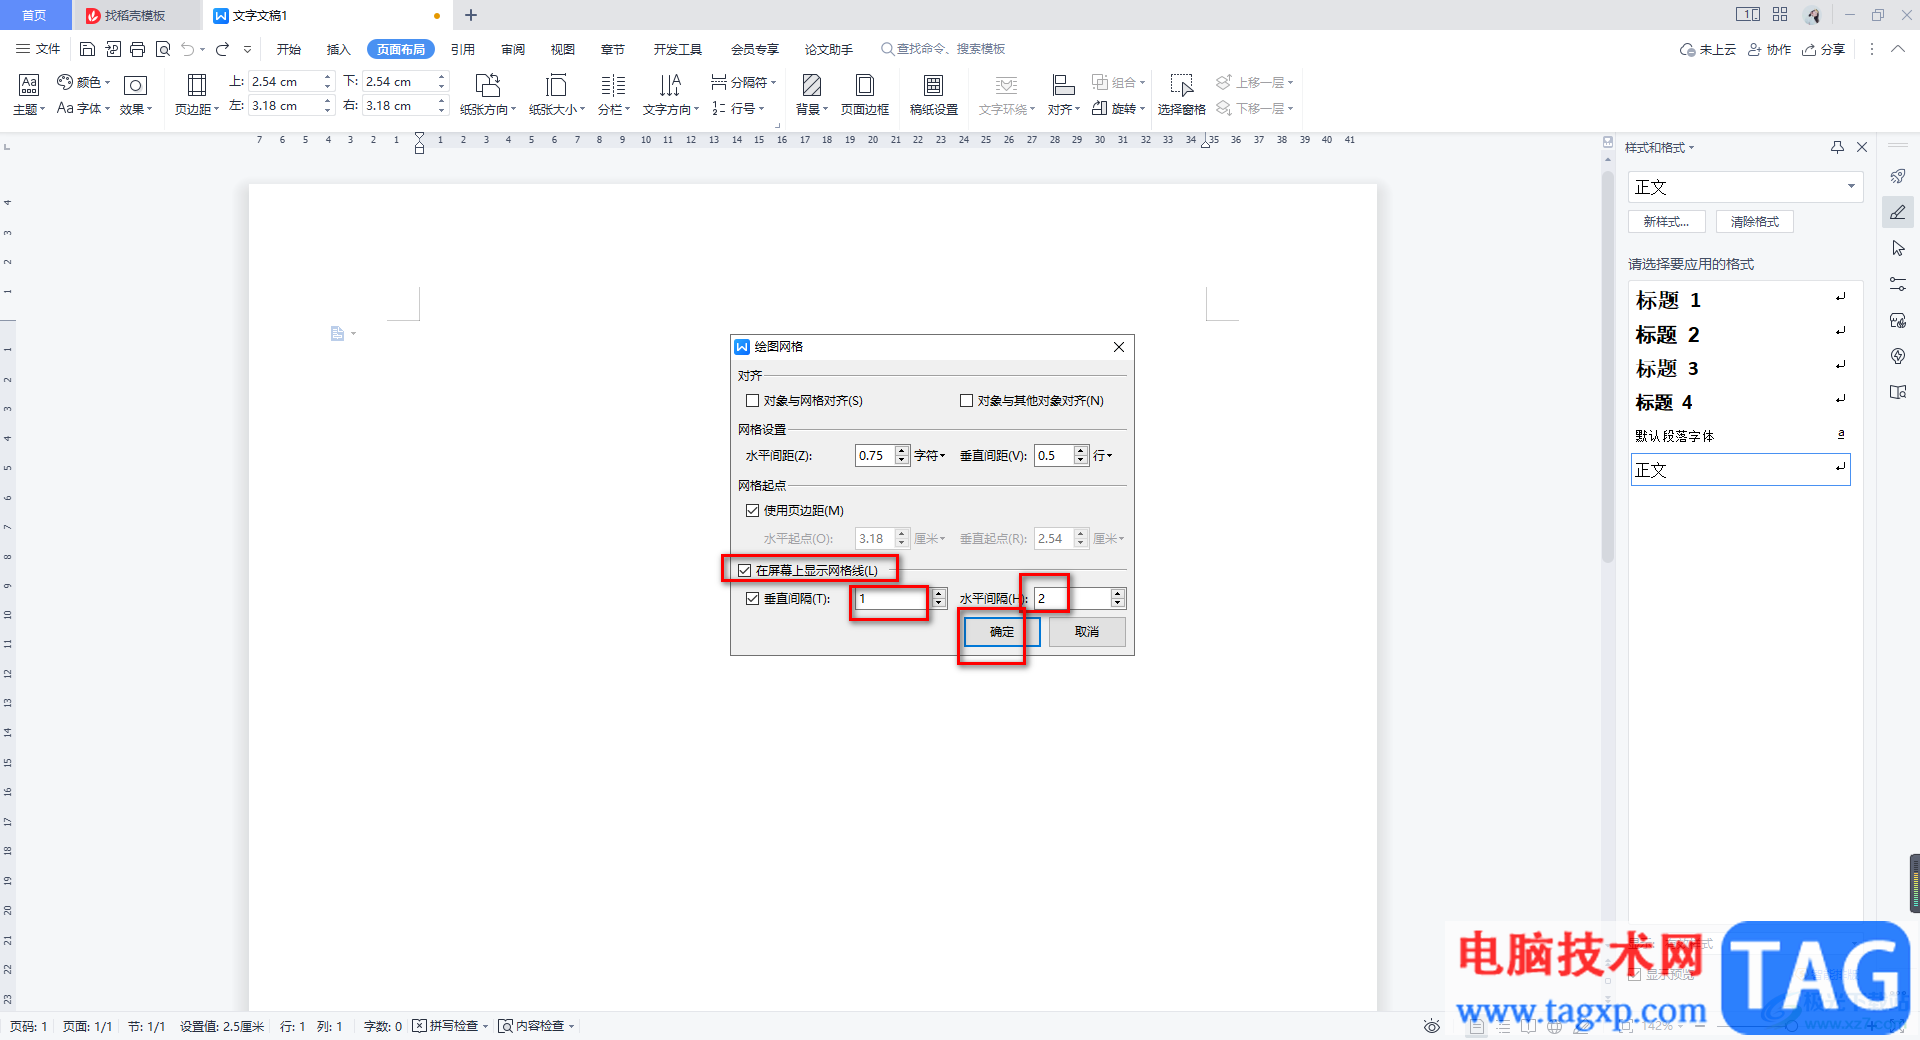The image size is (1920, 1040).
Task: Click the Redo arrow icon
Action: coord(222,49)
